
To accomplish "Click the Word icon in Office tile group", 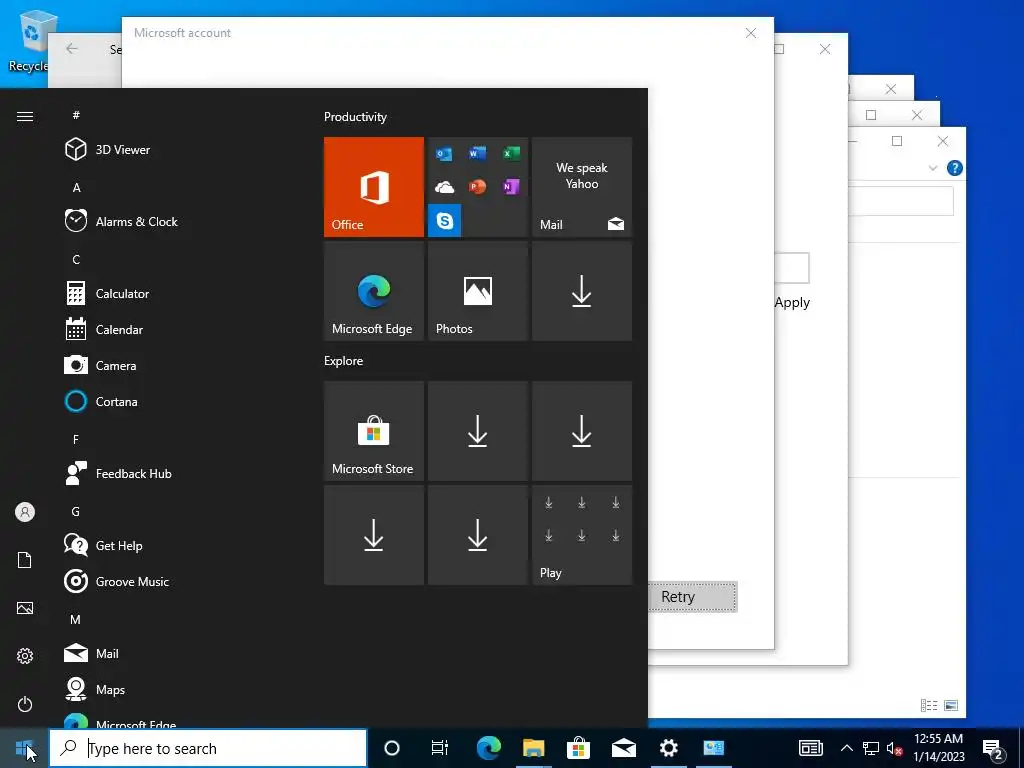I will click(x=478, y=153).
